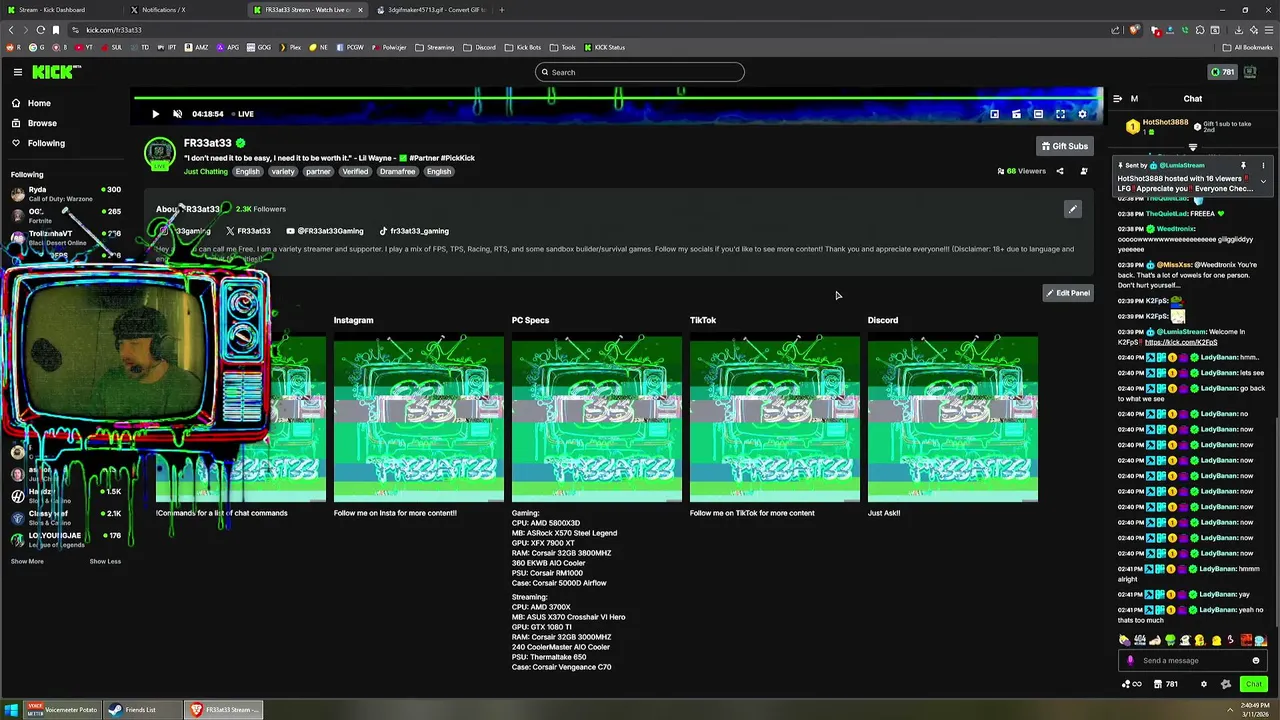Click the user icon next to the share icon
This screenshot has height=720, width=1280.
click(1084, 171)
